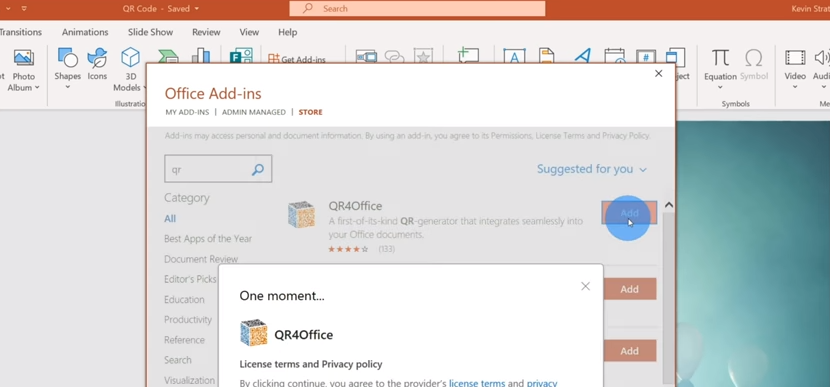Image resolution: width=830 pixels, height=387 pixels.
Task: Click the Slide Number icon
Action: click(646, 56)
